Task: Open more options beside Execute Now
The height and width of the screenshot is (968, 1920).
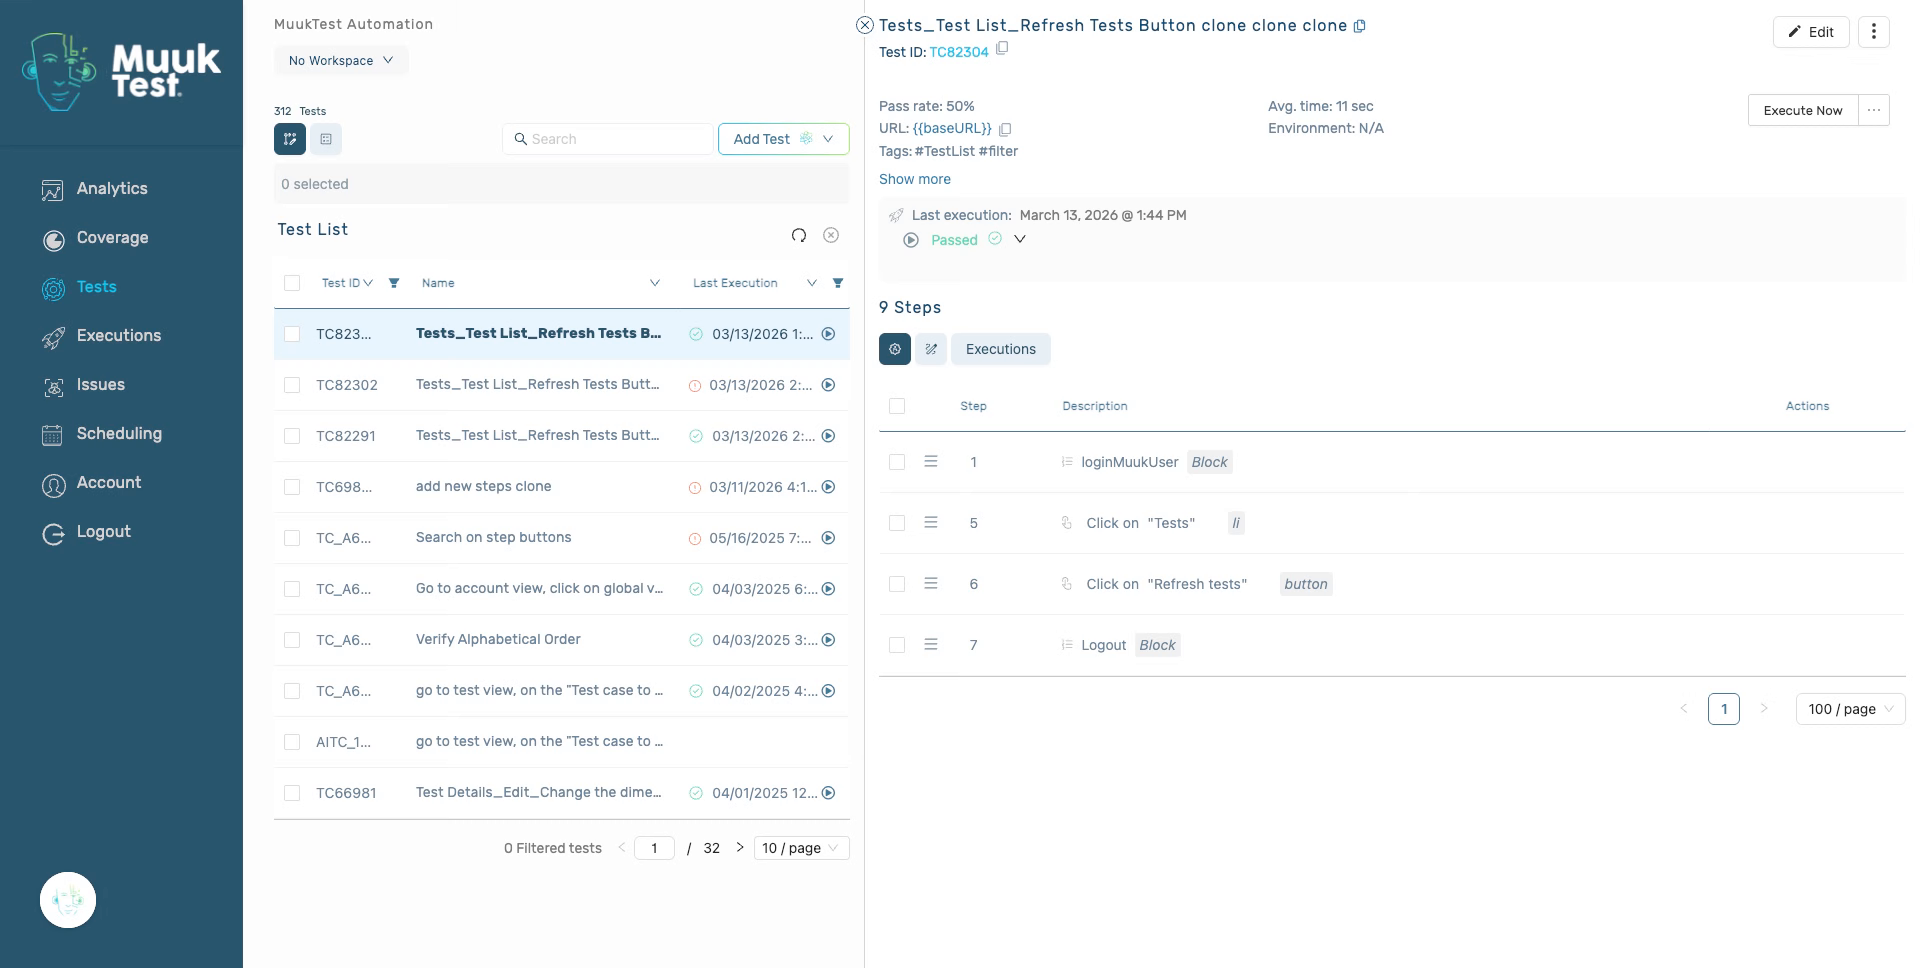Action: [x=1874, y=110]
